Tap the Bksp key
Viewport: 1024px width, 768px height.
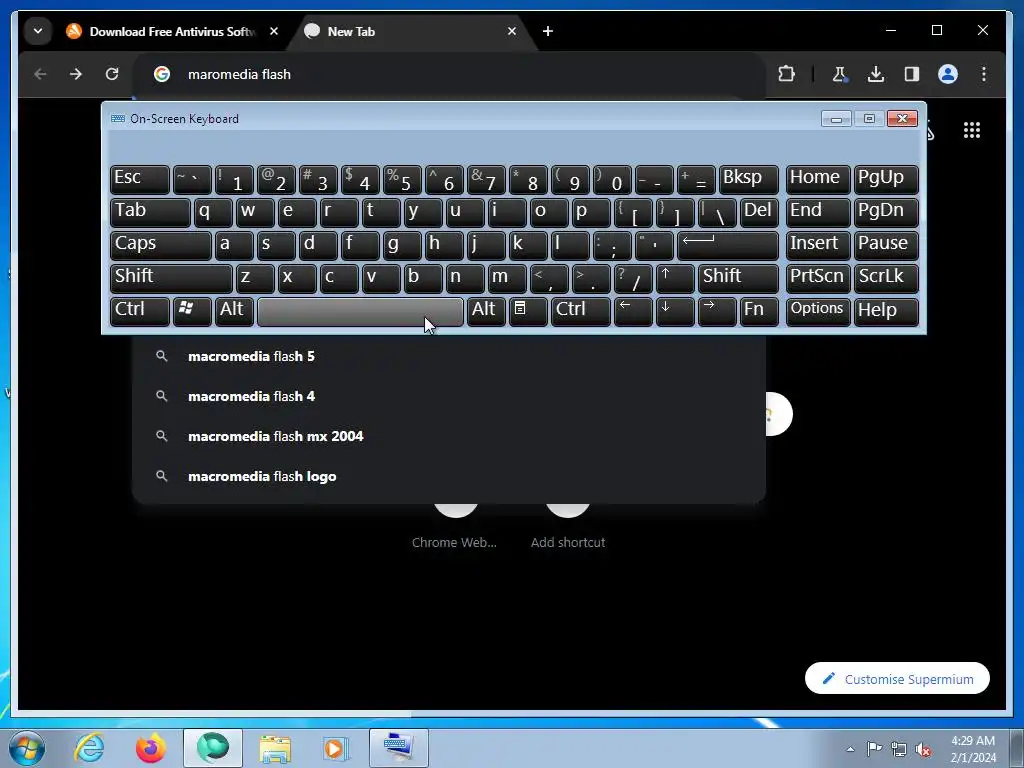pos(748,179)
